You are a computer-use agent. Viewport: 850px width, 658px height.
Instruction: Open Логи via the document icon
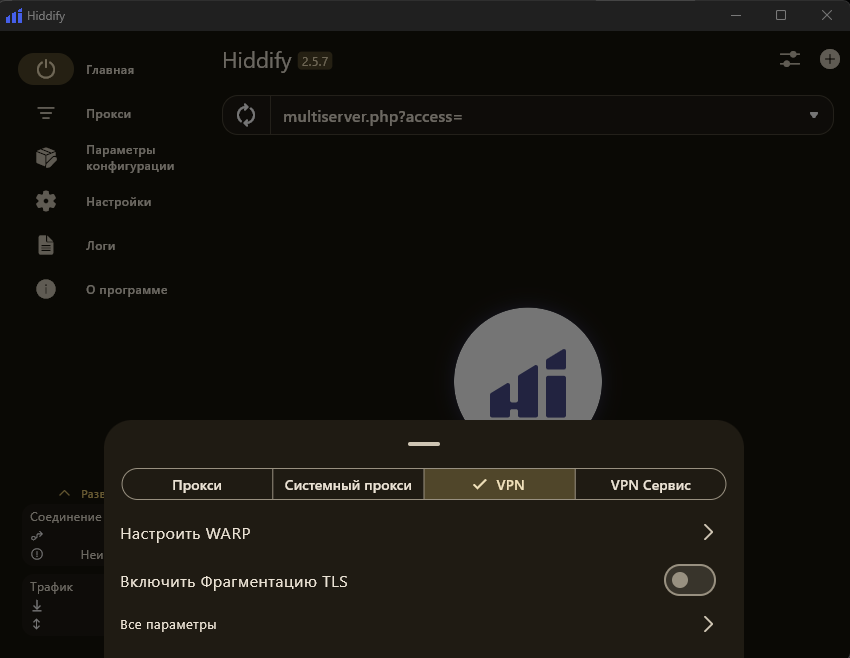pos(46,245)
